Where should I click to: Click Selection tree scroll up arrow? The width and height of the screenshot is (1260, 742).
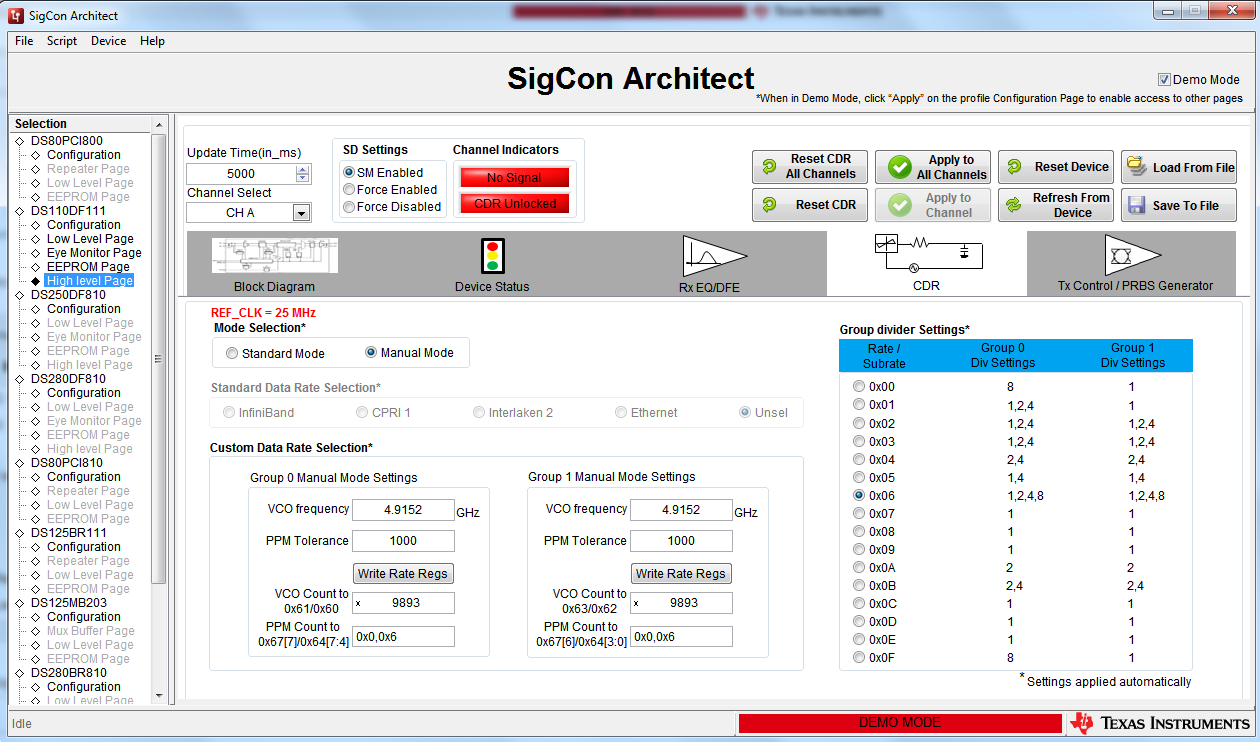[x=158, y=124]
